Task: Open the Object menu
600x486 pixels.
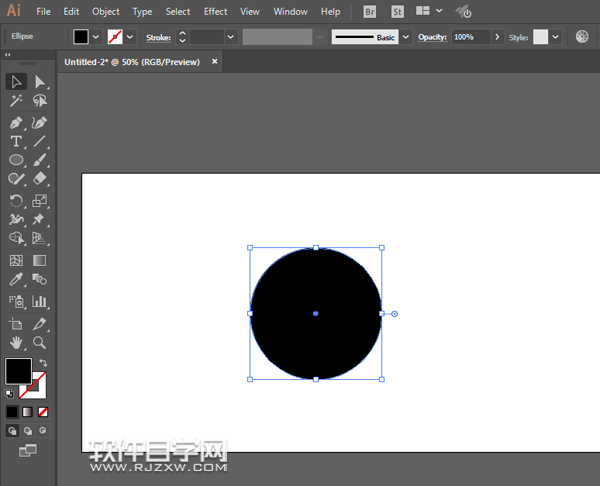Action: pyautogui.click(x=106, y=11)
